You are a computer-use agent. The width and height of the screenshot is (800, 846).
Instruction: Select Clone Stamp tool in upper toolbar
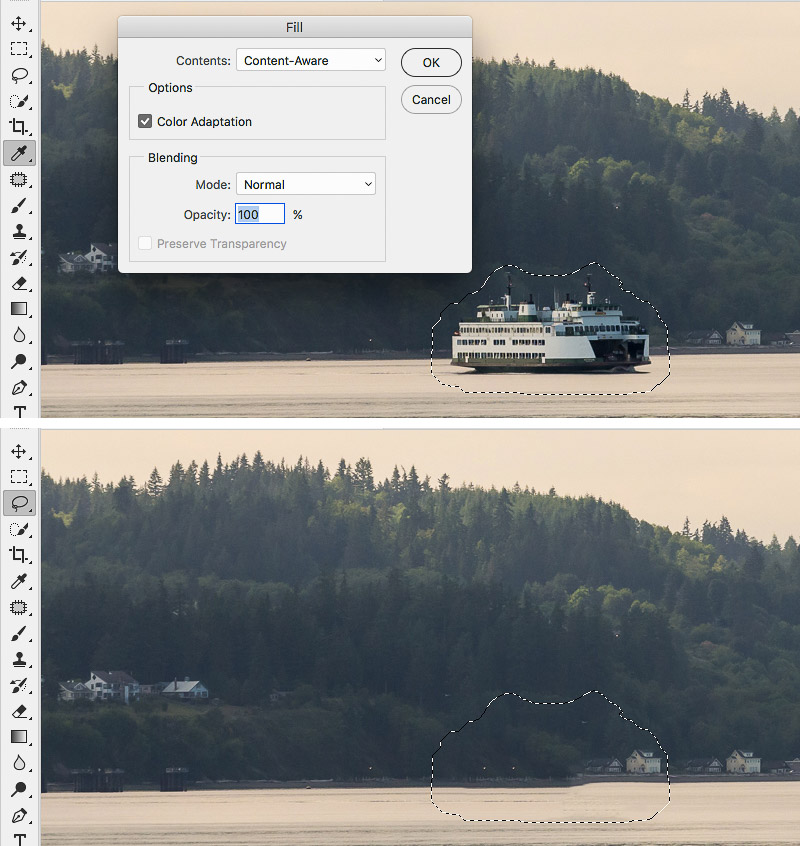(19, 231)
